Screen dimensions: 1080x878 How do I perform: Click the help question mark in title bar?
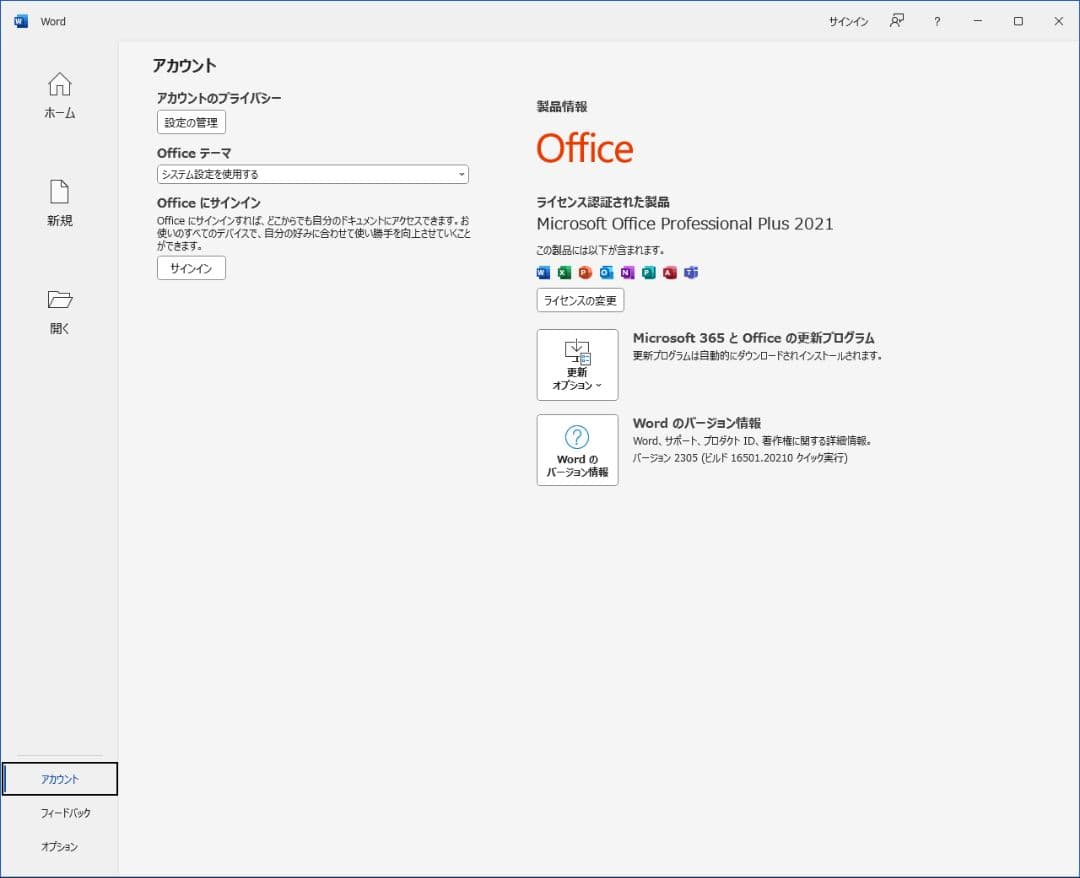[937, 21]
